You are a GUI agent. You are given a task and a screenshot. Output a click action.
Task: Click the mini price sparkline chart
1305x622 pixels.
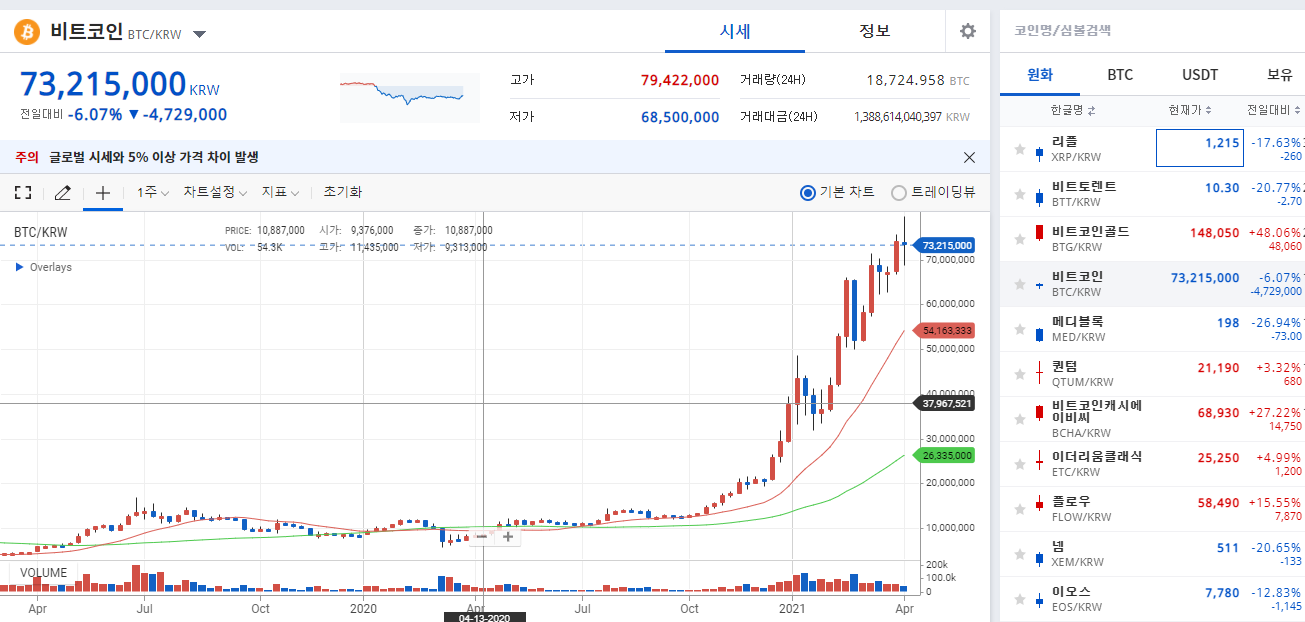point(408,99)
